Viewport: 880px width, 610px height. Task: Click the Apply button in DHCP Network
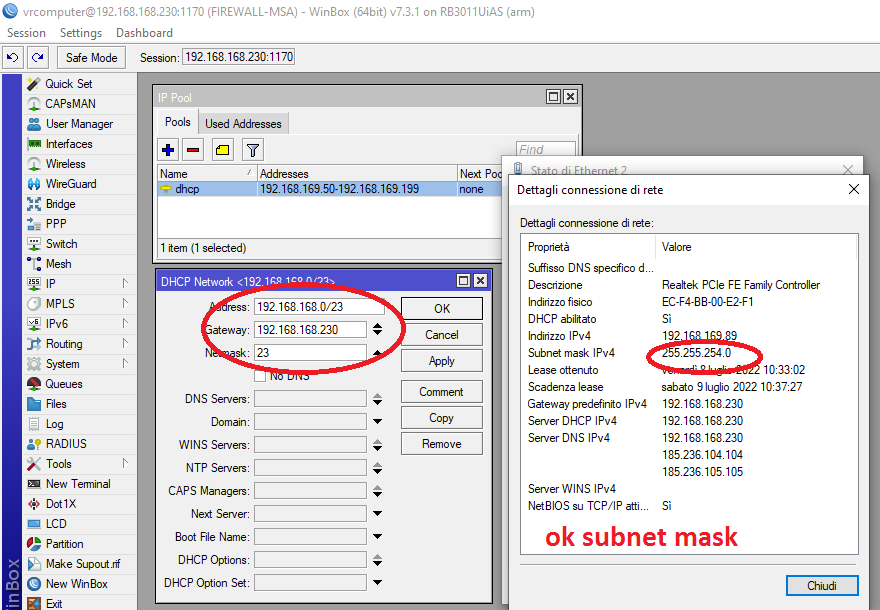[x=442, y=361]
